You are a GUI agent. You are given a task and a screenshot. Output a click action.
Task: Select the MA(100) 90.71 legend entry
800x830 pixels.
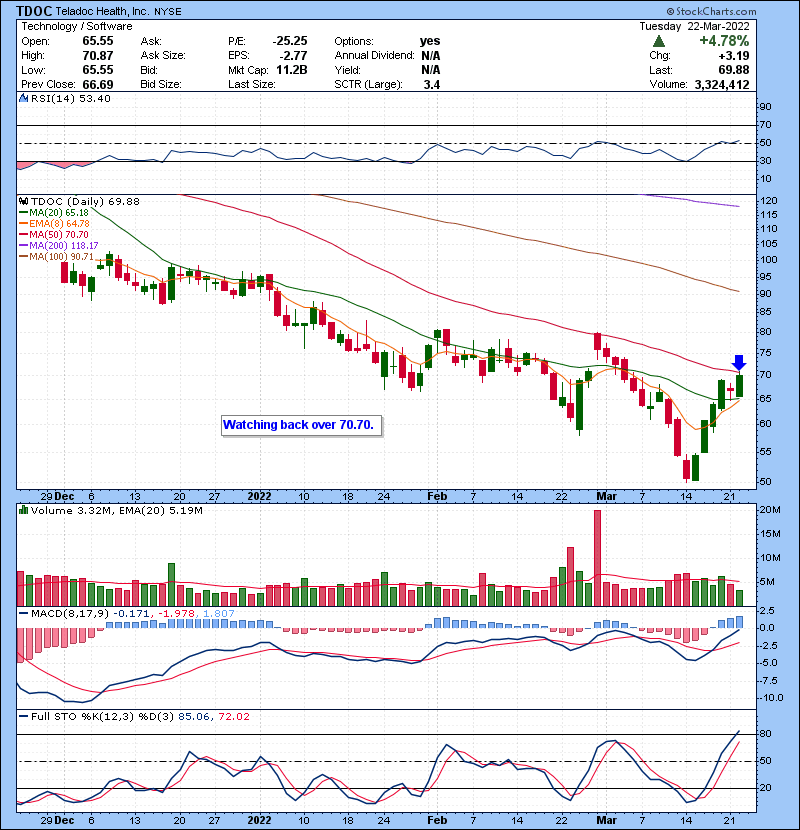pyautogui.click(x=56, y=257)
